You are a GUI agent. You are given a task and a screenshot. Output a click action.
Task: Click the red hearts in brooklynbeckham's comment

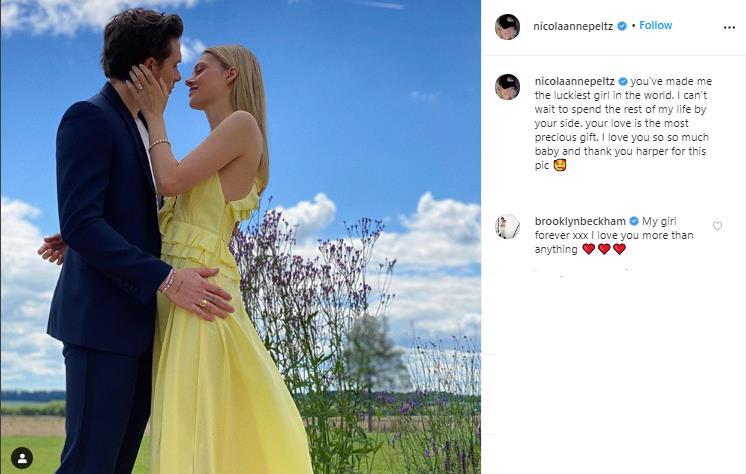tap(604, 249)
